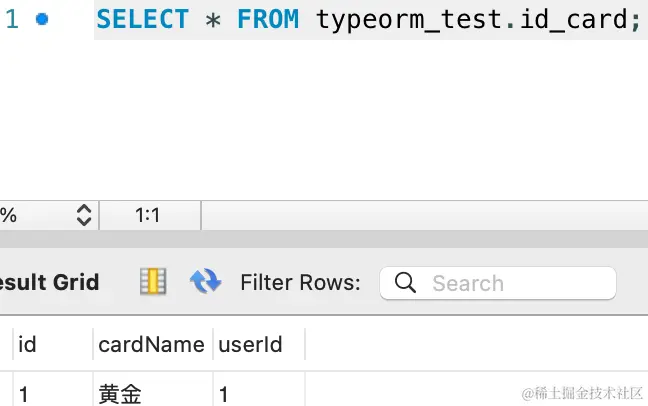
Task: Refresh the result grid data
Action: (205, 282)
